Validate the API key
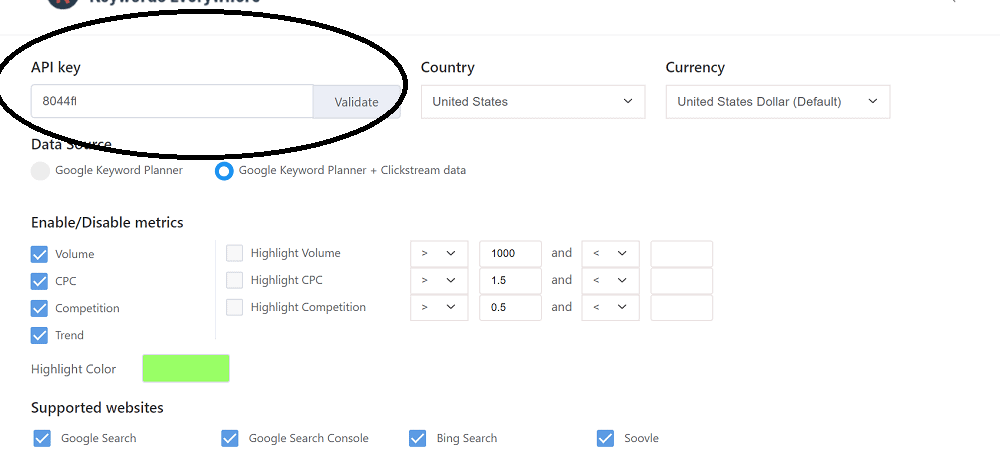The height and width of the screenshot is (468, 1000). click(x=357, y=102)
